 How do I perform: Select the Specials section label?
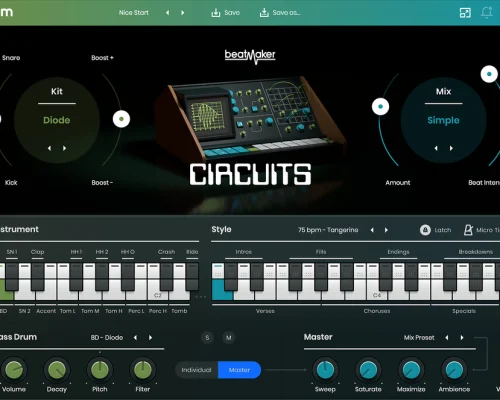(464, 311)
